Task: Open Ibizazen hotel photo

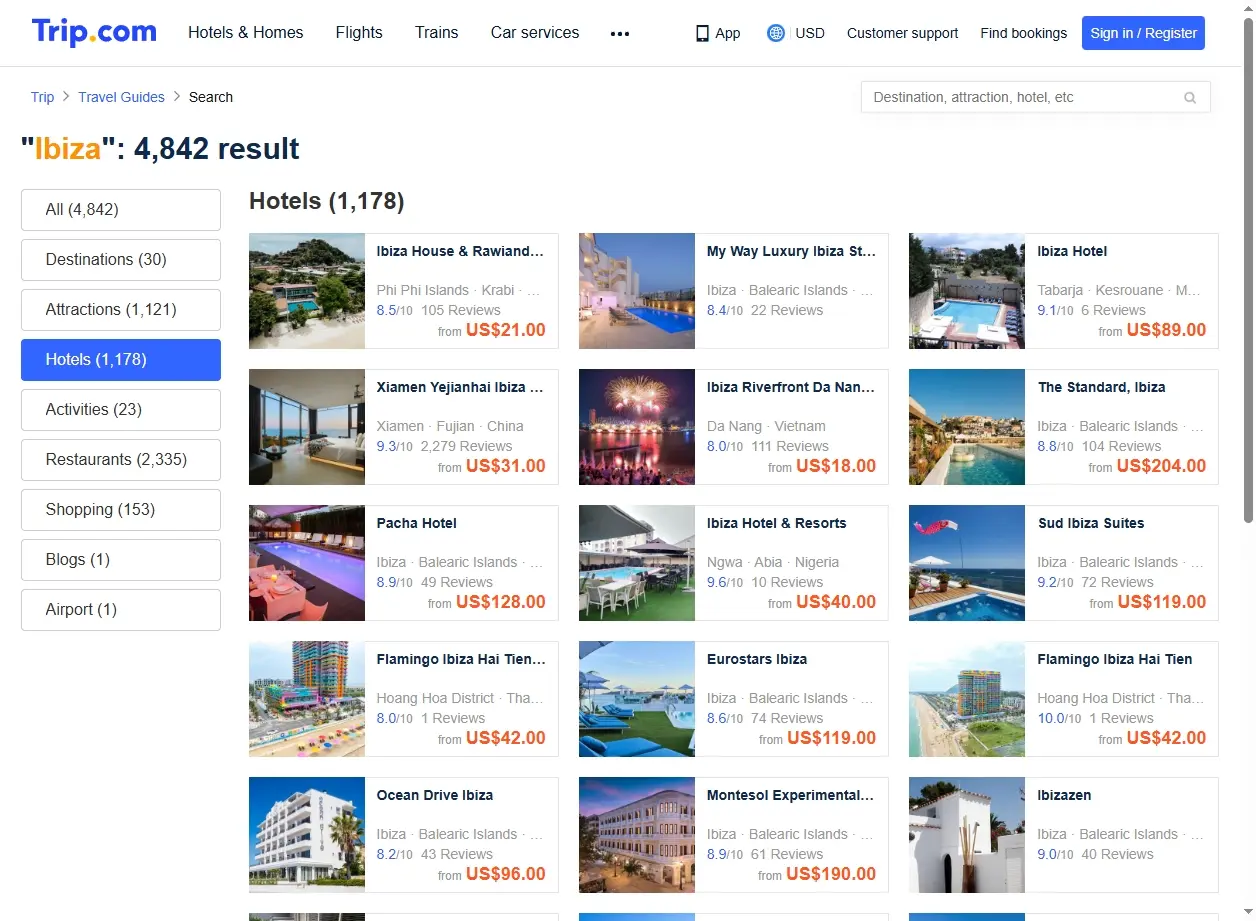Action: click(x=967, y=835)
